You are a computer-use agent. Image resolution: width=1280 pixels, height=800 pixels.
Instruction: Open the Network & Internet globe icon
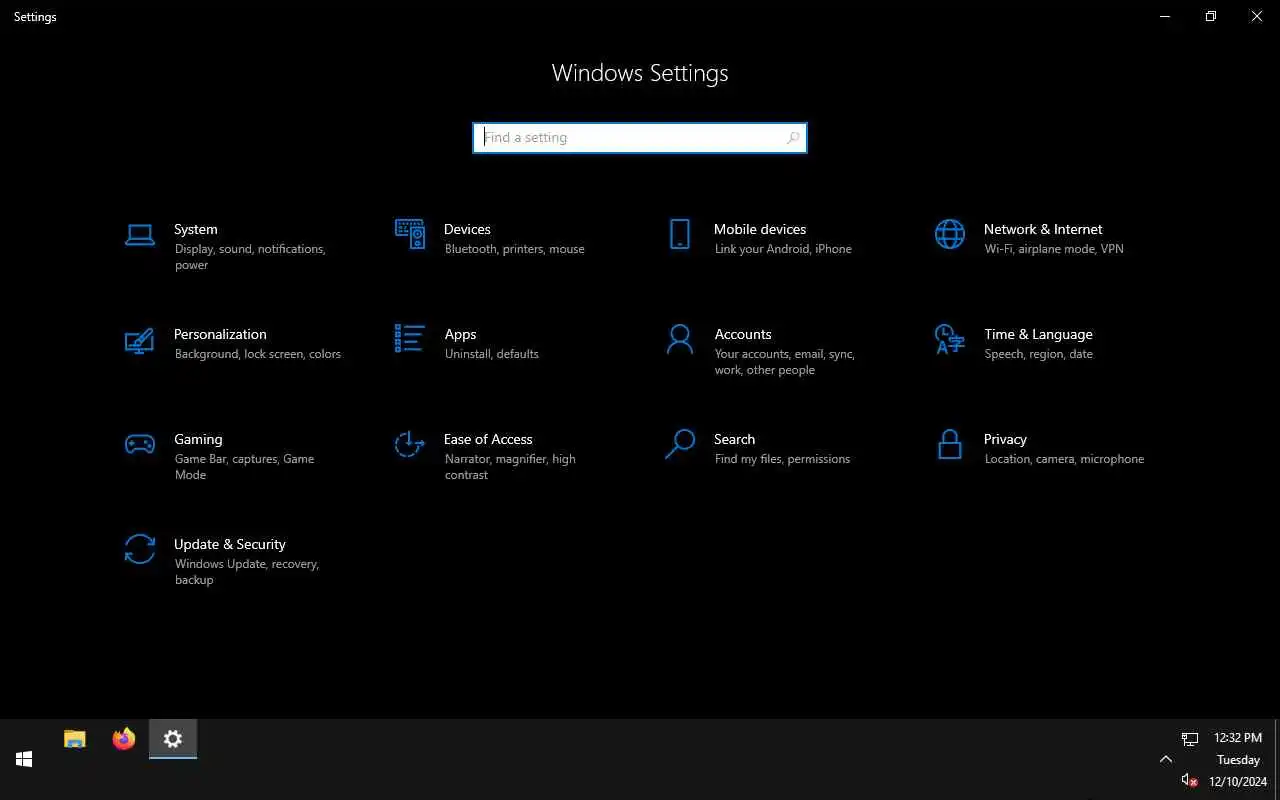coord(950,234)
